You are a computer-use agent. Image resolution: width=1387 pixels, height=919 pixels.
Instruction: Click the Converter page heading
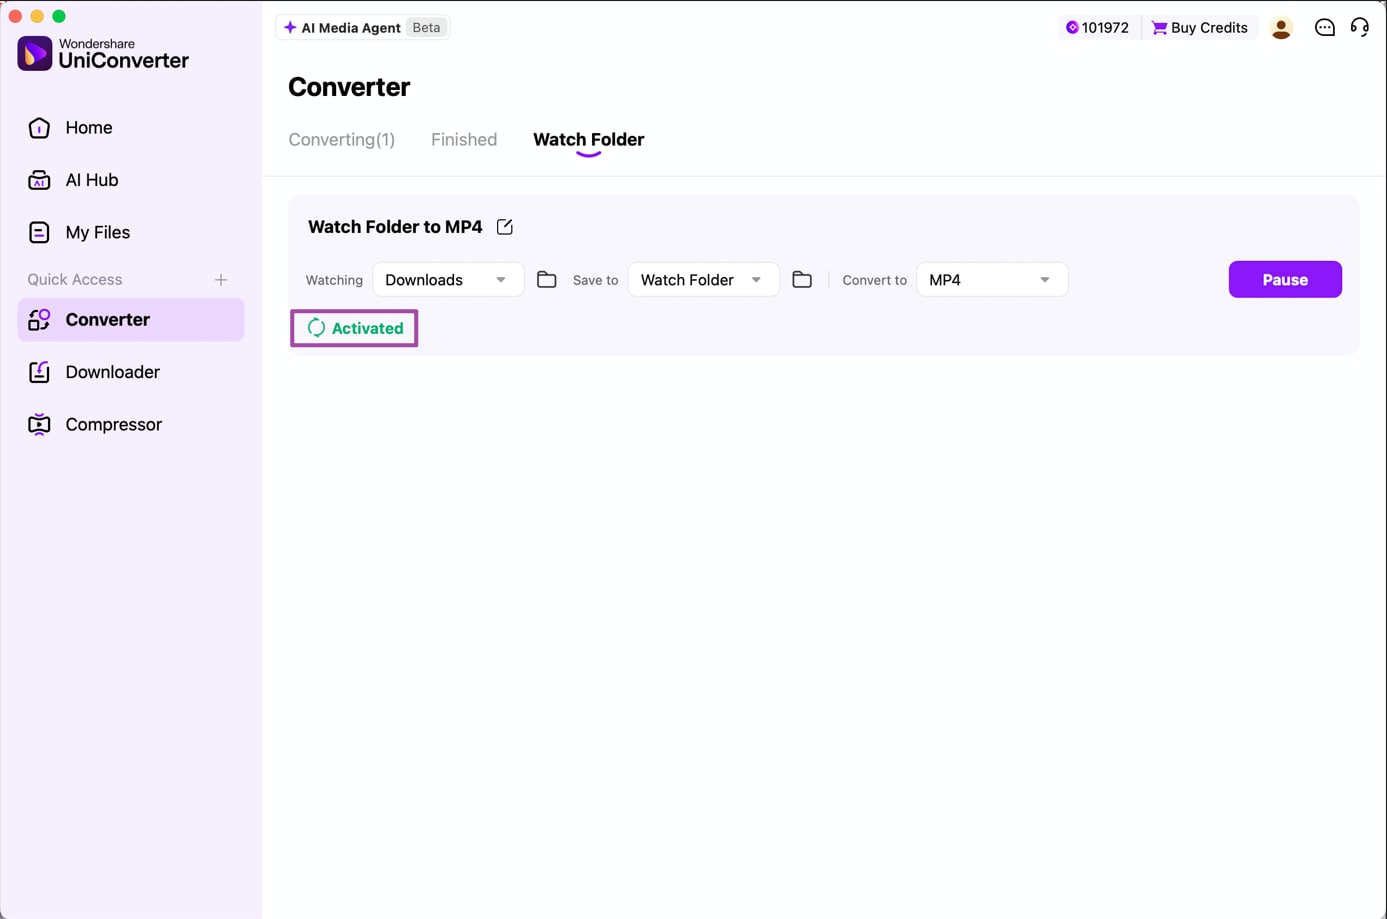pos(349,87)
